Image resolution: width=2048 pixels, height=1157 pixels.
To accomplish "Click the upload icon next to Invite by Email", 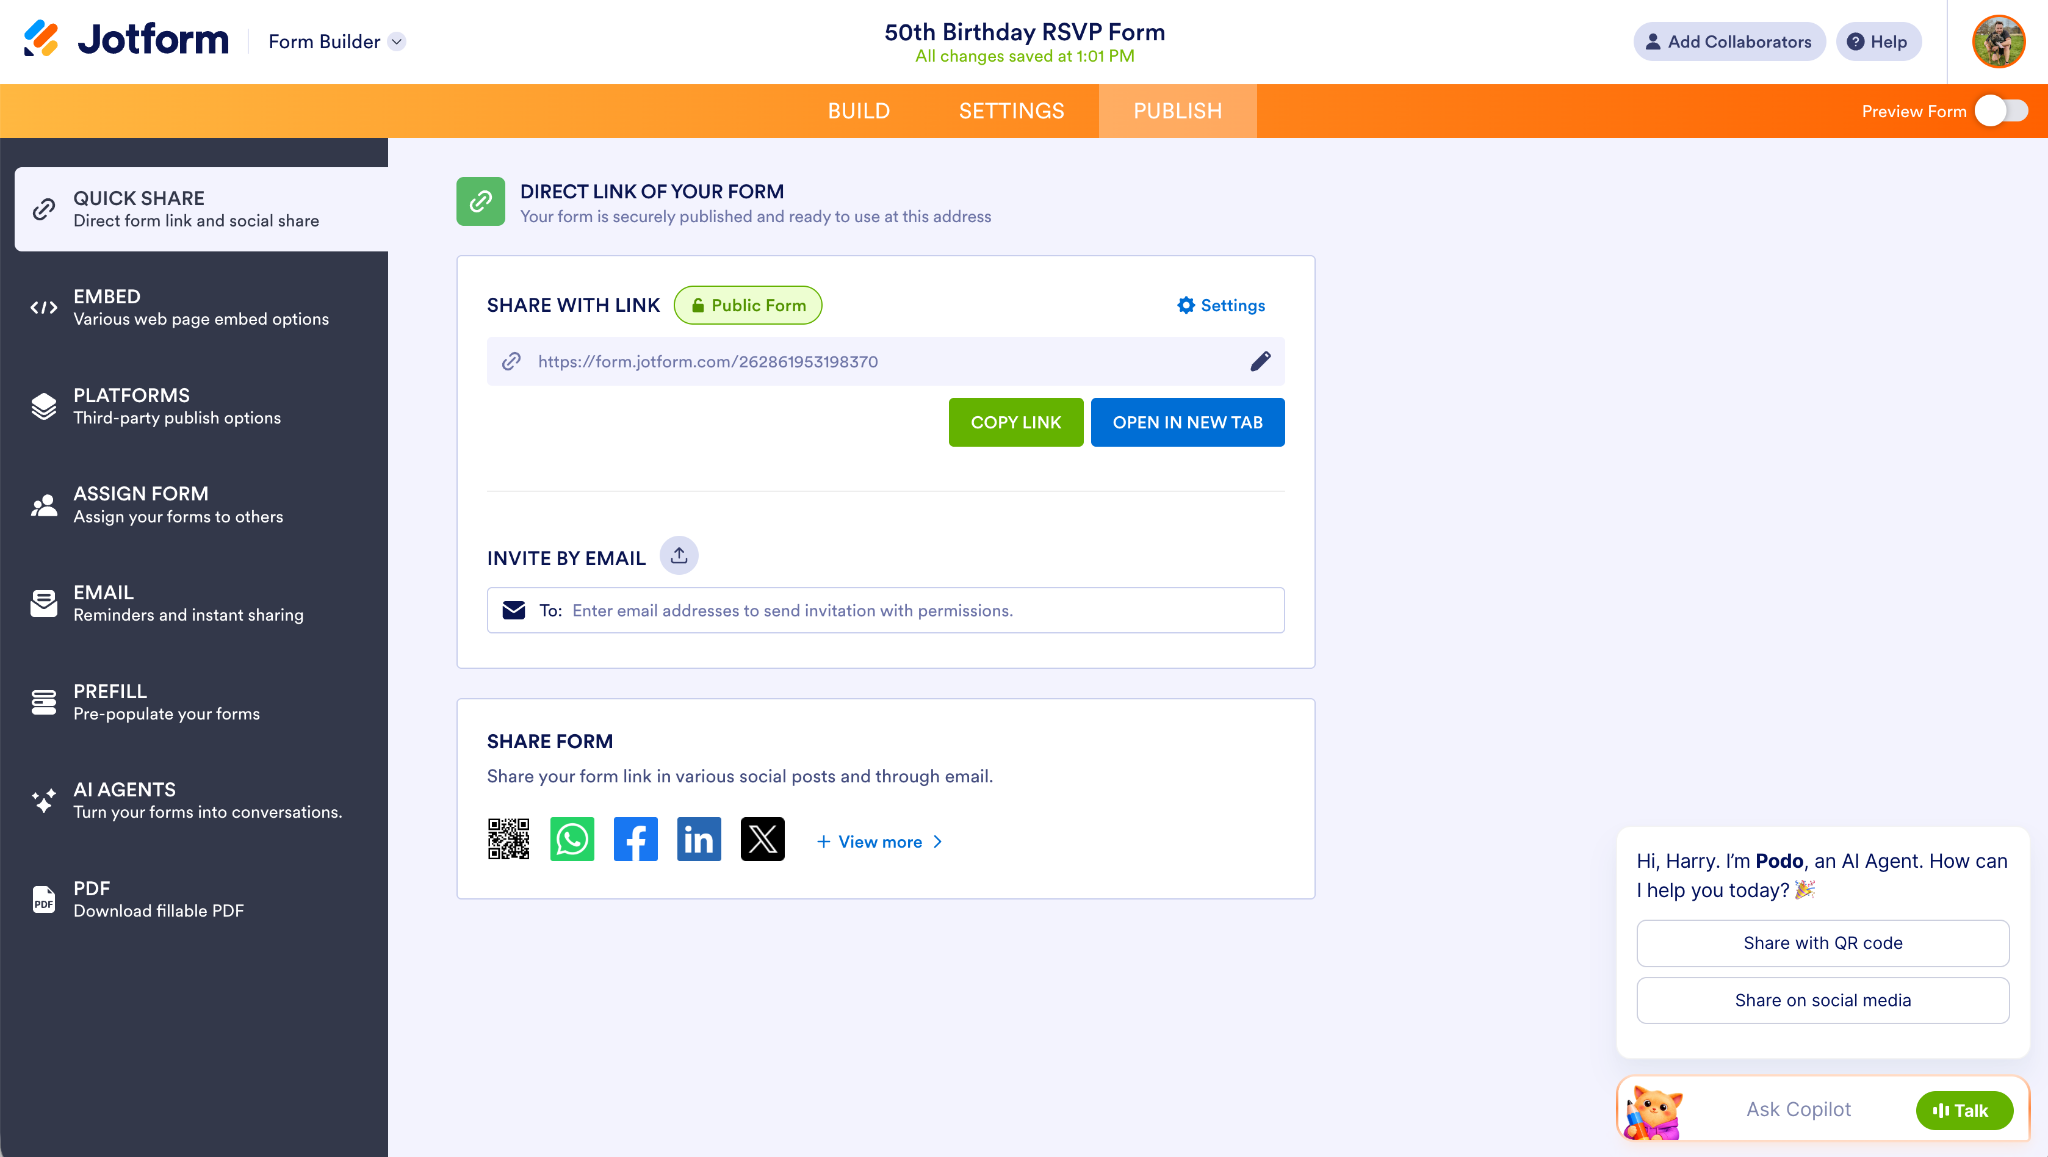I will coord(679,556).
